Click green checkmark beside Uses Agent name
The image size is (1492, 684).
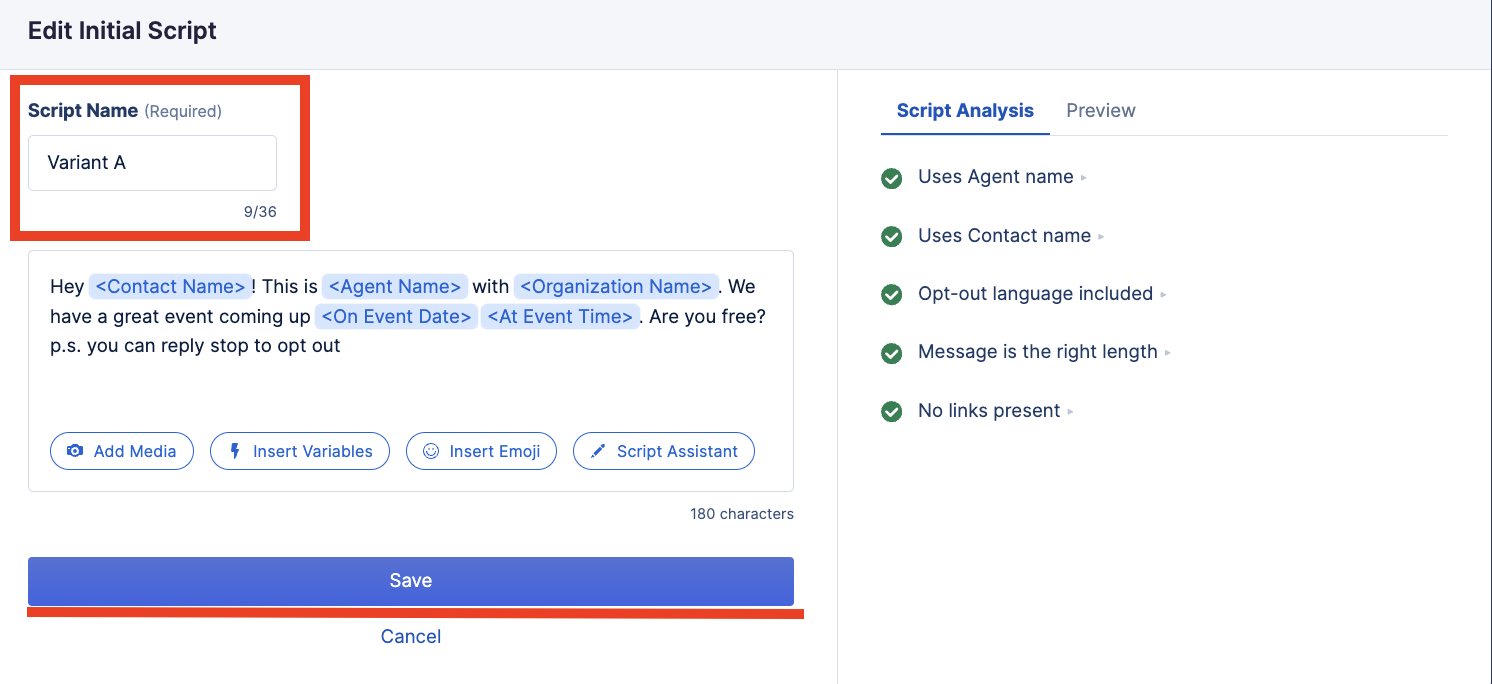point(891,178)
